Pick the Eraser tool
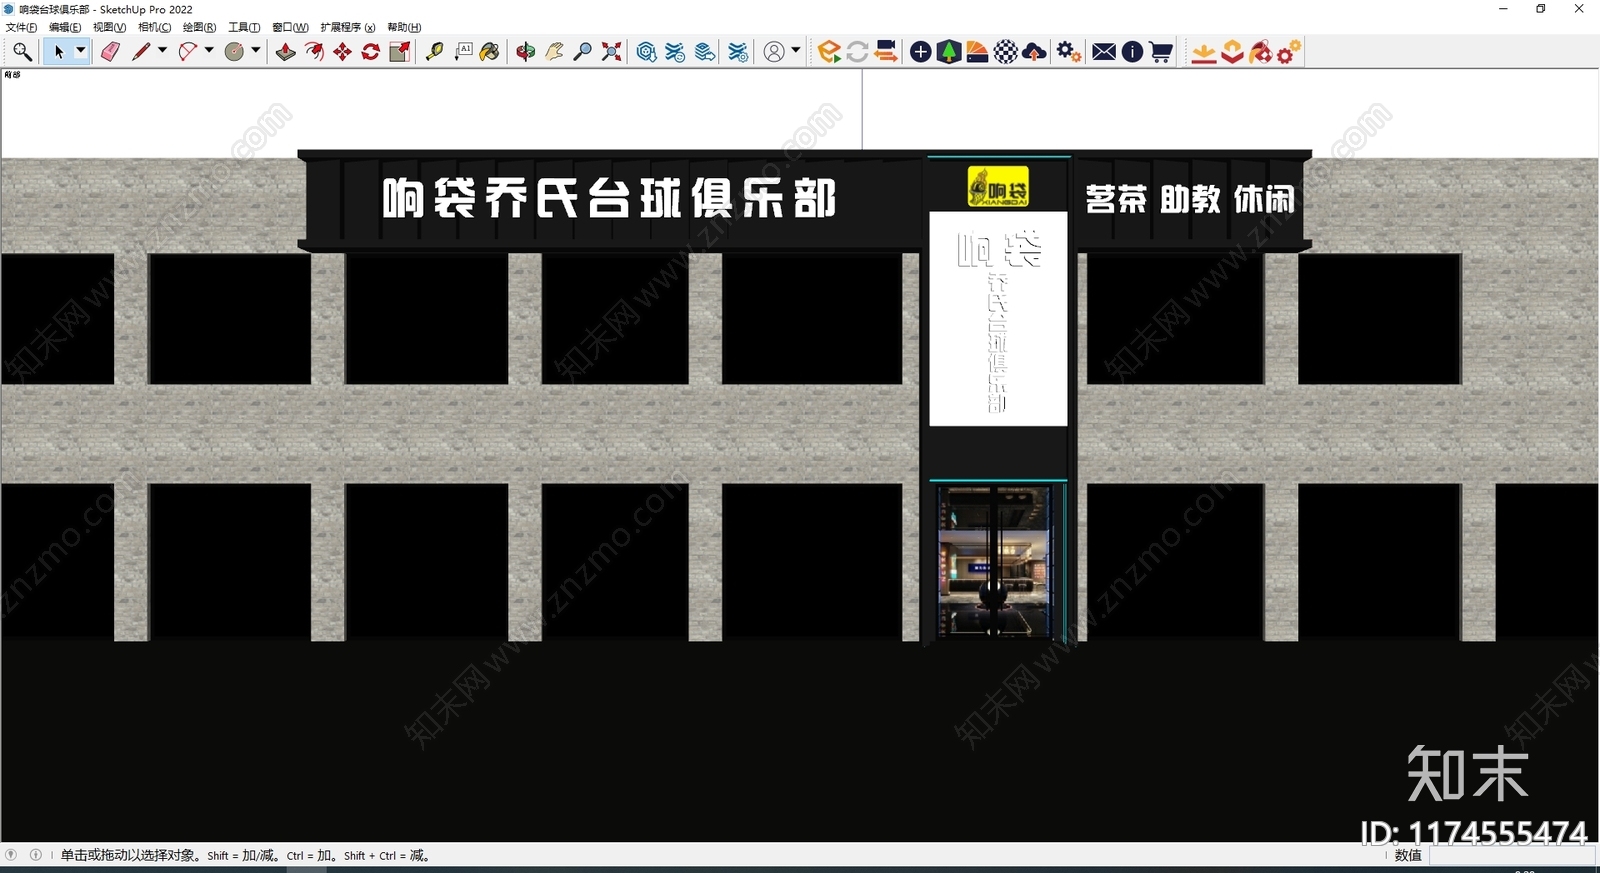Screen dimensions: 1600x873 tap(110, 52)
